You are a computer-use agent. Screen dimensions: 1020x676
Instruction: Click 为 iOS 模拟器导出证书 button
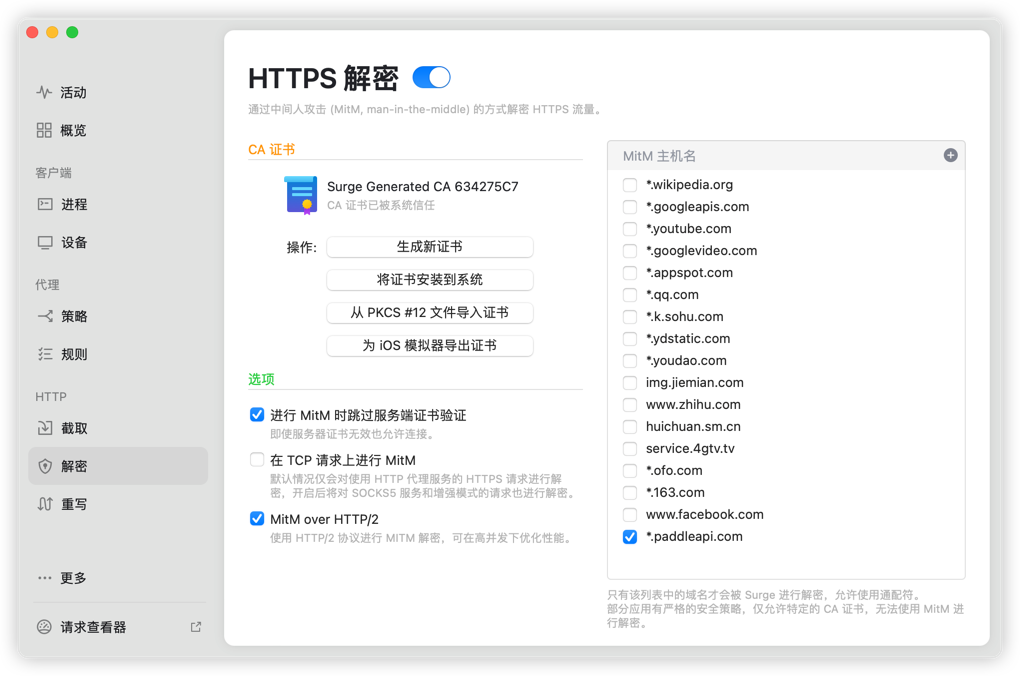pos(429,345)
